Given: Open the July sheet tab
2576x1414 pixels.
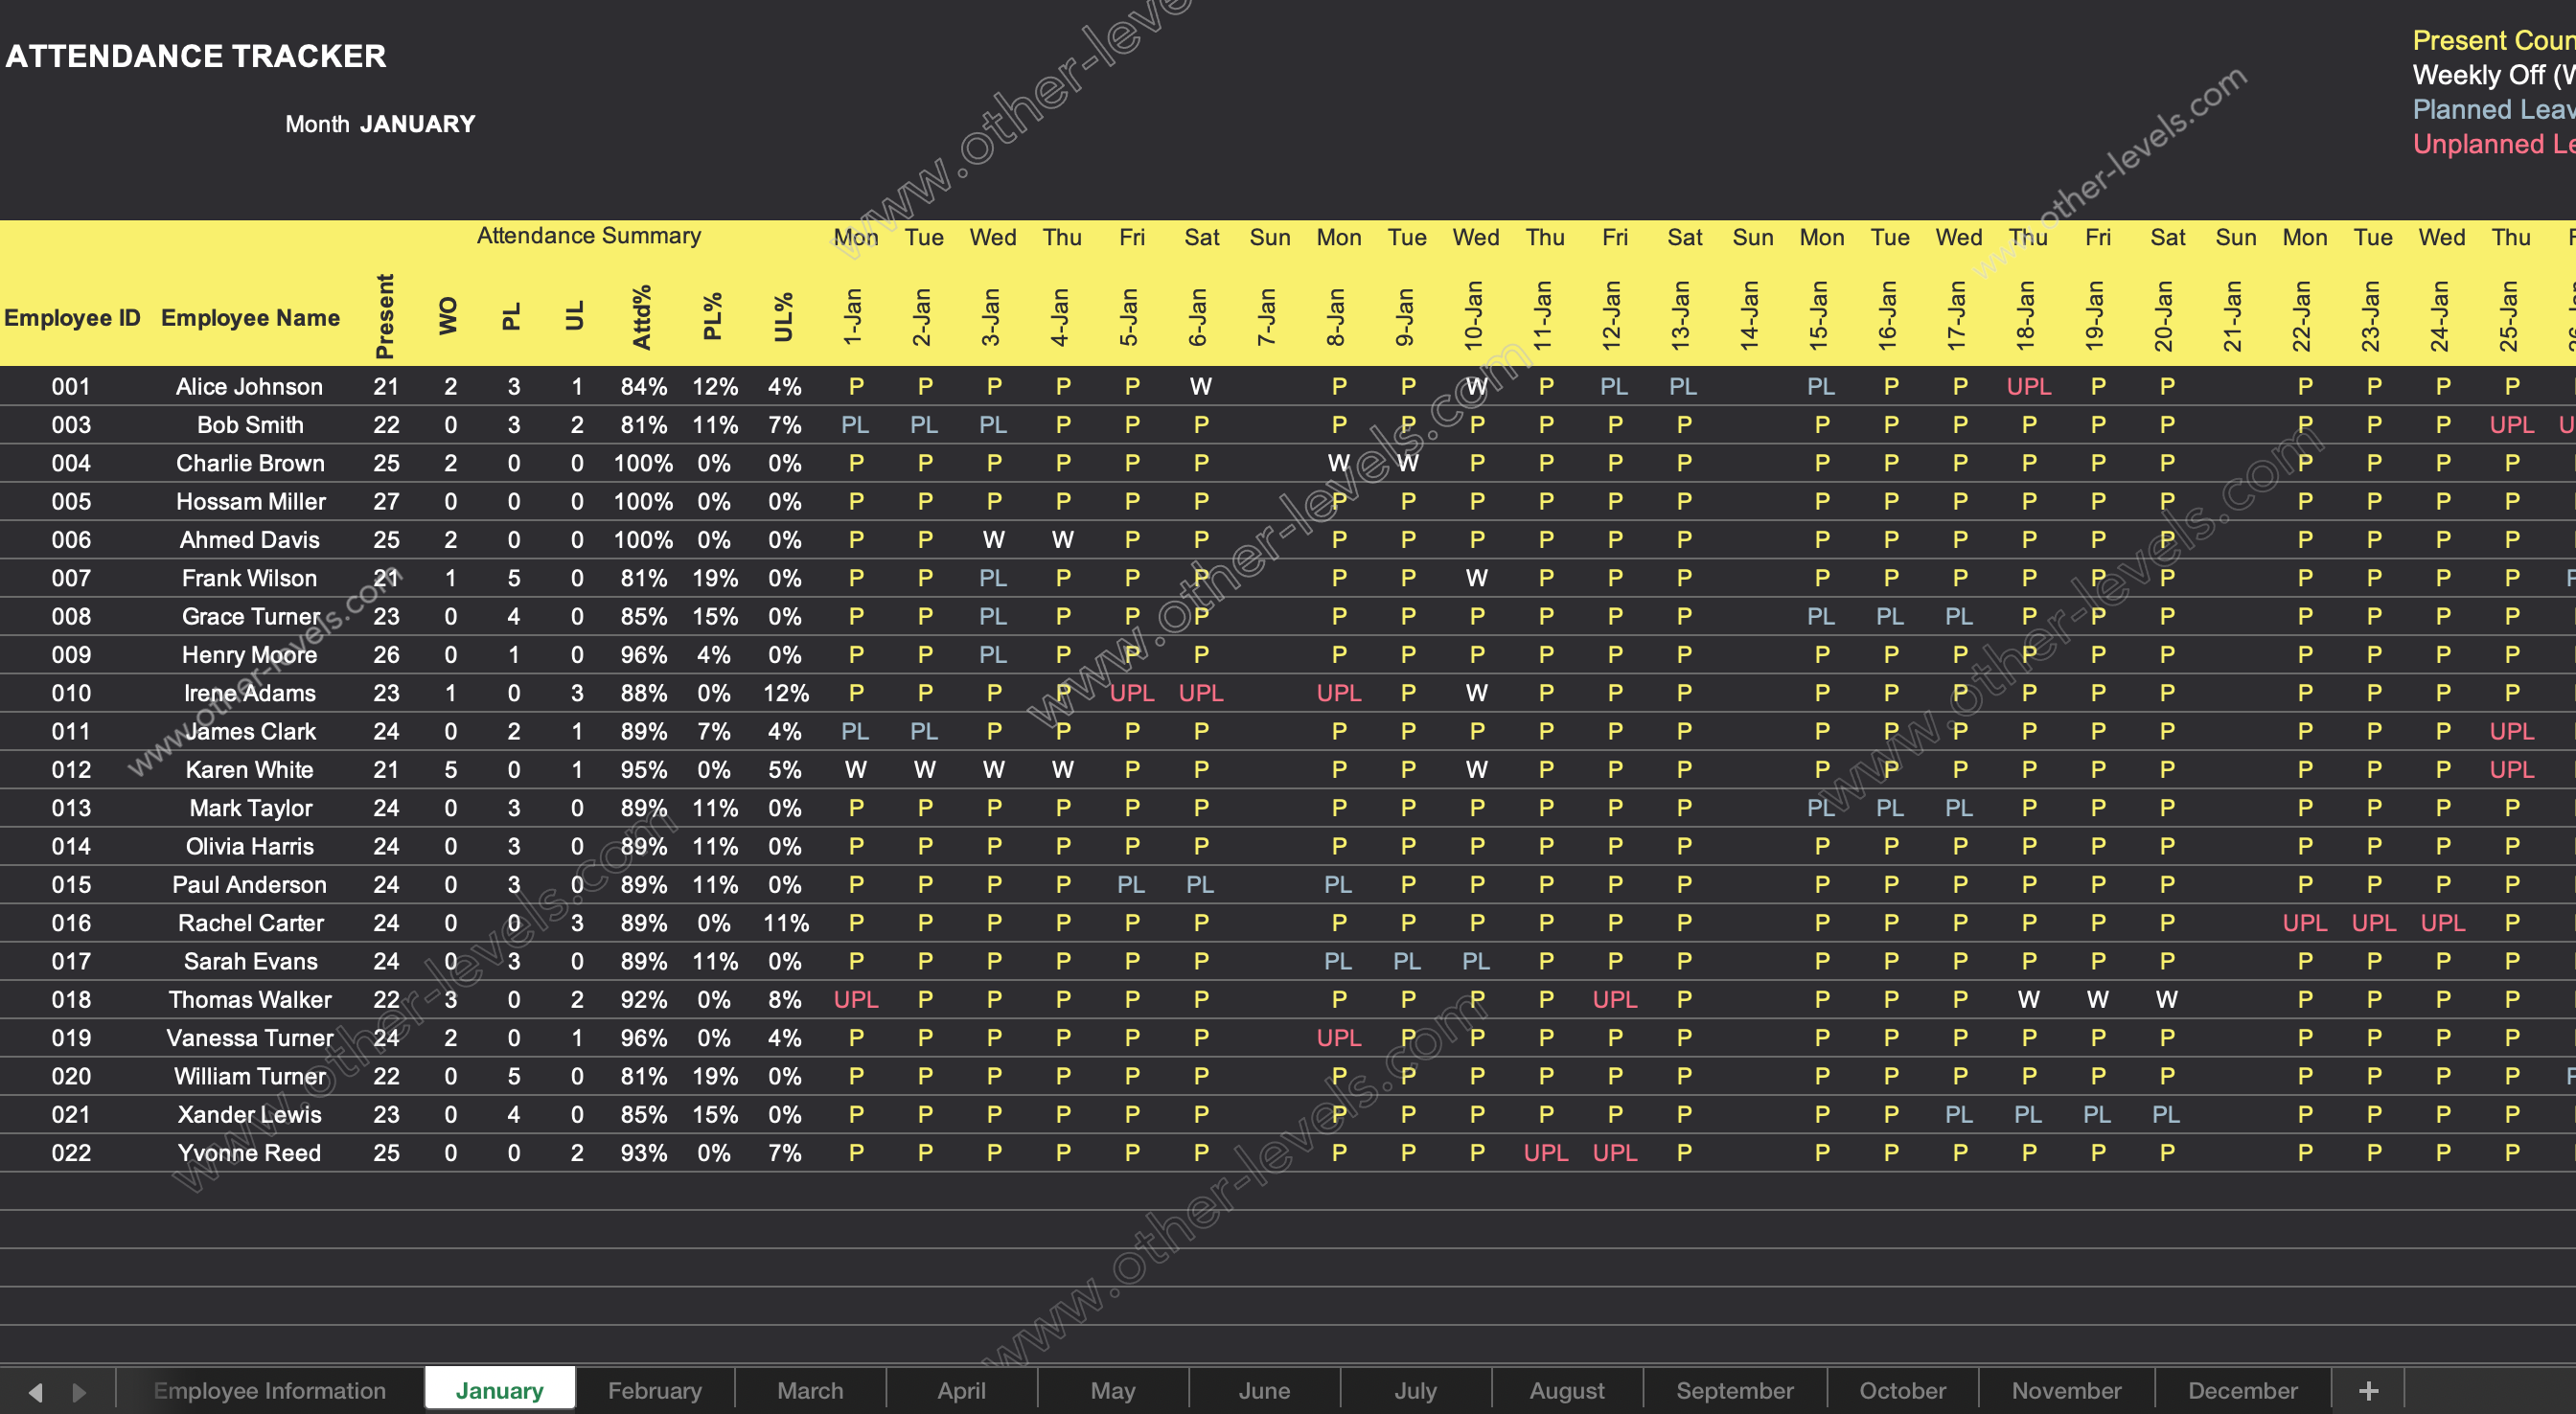Looking at the screenshot, I should (x=1415, y=1390).
